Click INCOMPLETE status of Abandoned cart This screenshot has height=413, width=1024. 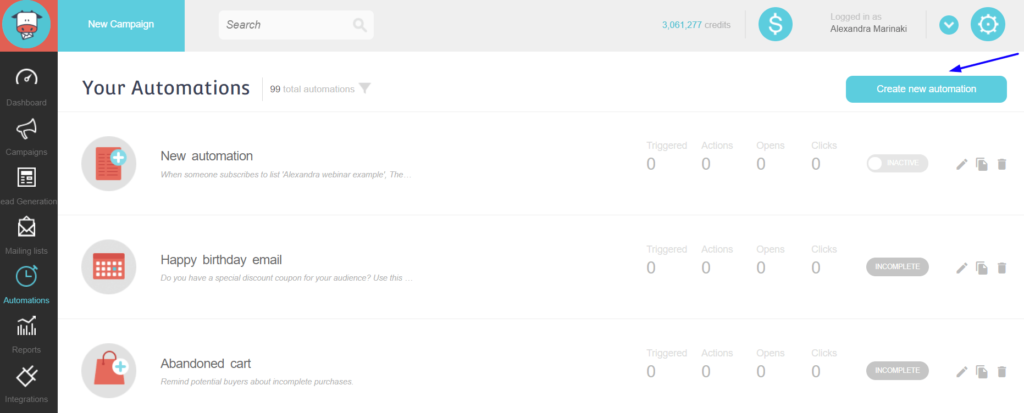pyautogui.click(x=897, y=371)
